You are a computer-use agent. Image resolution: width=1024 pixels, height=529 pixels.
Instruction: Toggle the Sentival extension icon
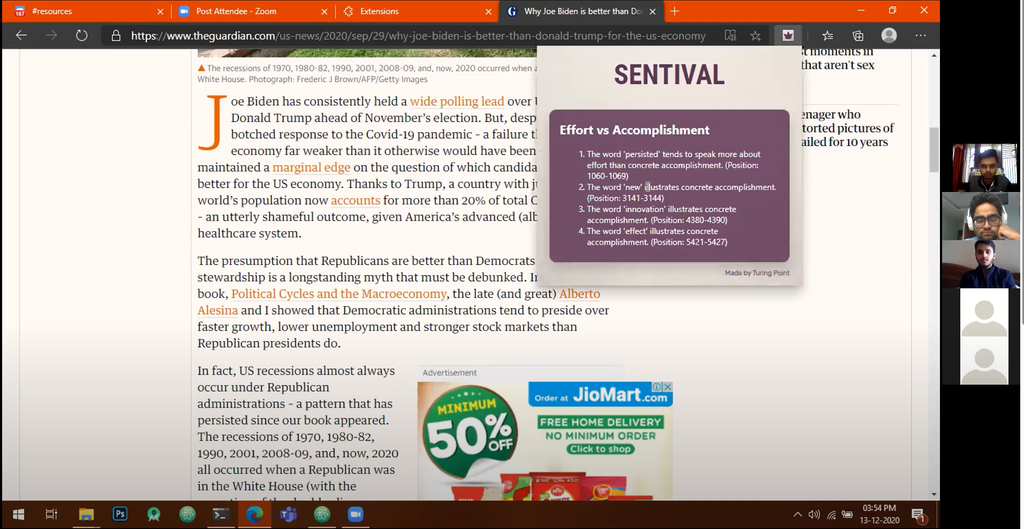point(788,35)
